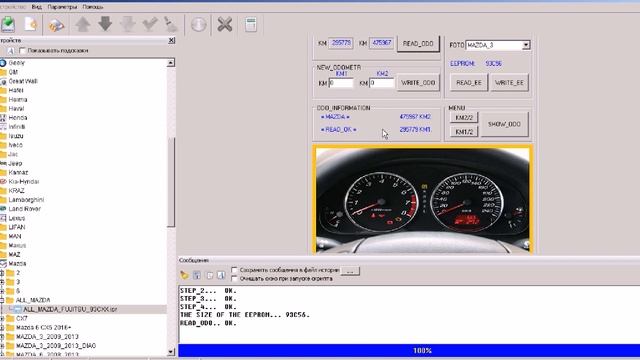Click the fourth messages toolbar icon
This screenshot has height=360, width=640.
221,276
